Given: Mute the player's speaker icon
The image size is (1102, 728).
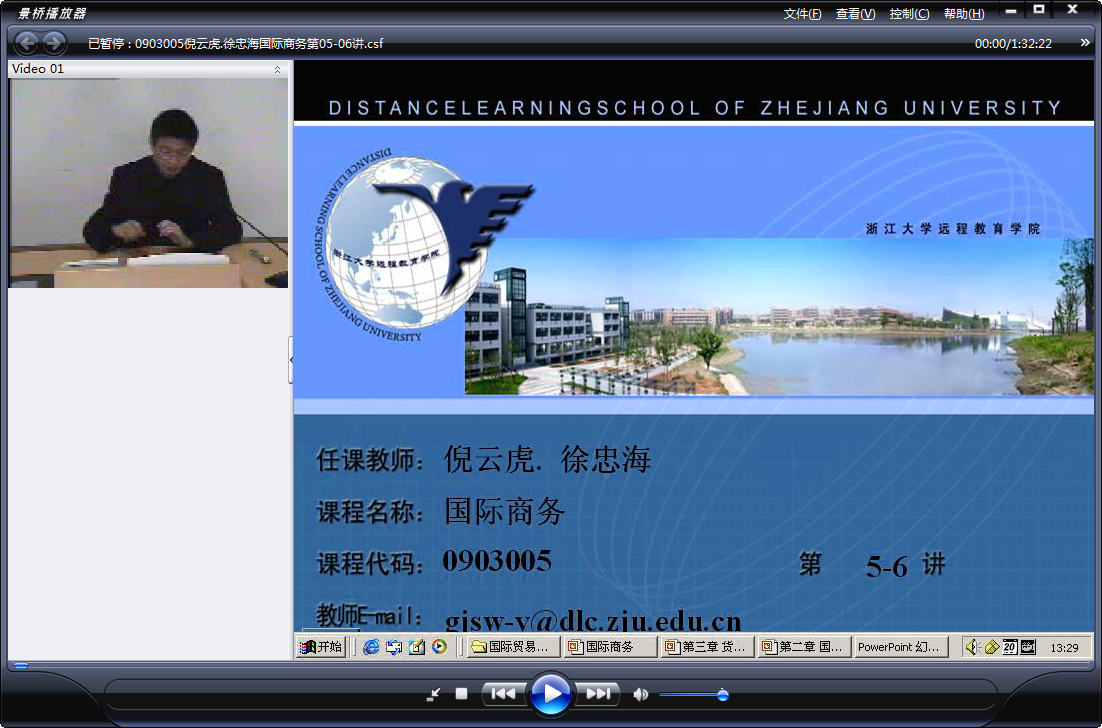Looking at the screenshot, I should point(640,695).
